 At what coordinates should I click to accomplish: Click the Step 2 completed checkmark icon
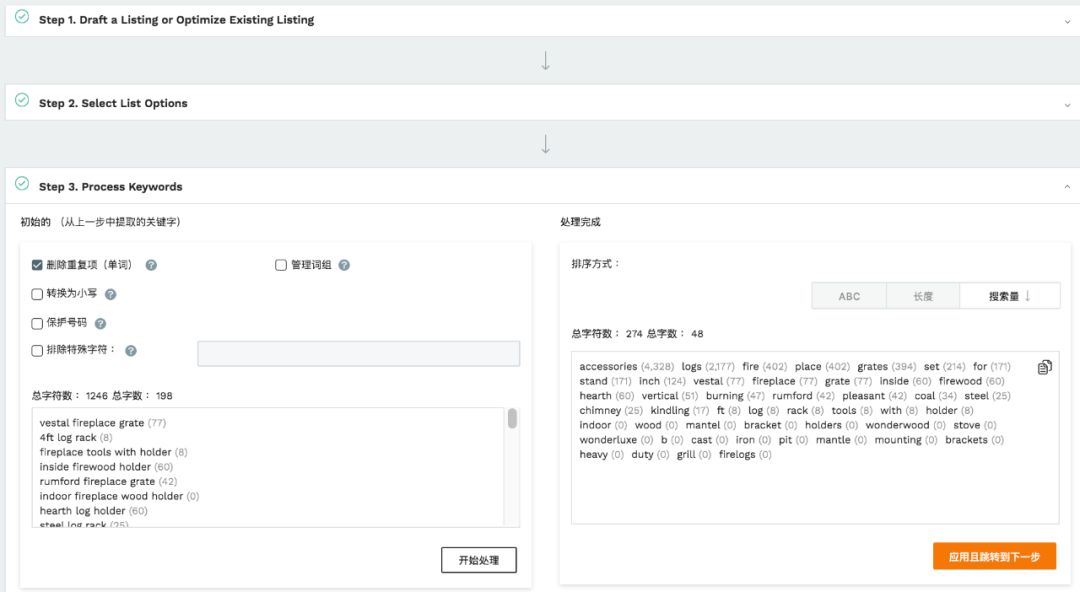coord(22,100)
